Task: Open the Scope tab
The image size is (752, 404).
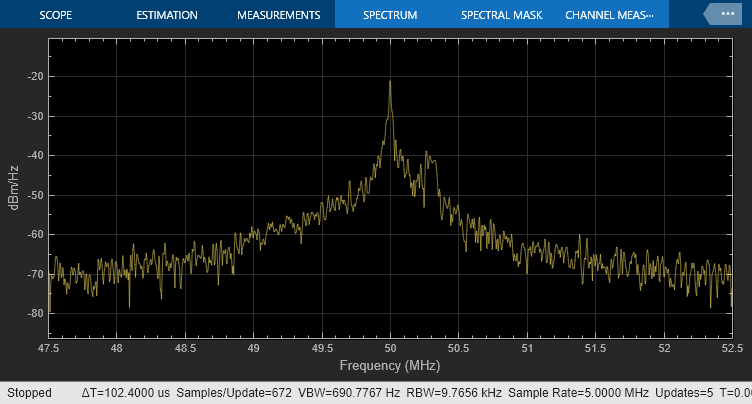Action: coord(56,15)
